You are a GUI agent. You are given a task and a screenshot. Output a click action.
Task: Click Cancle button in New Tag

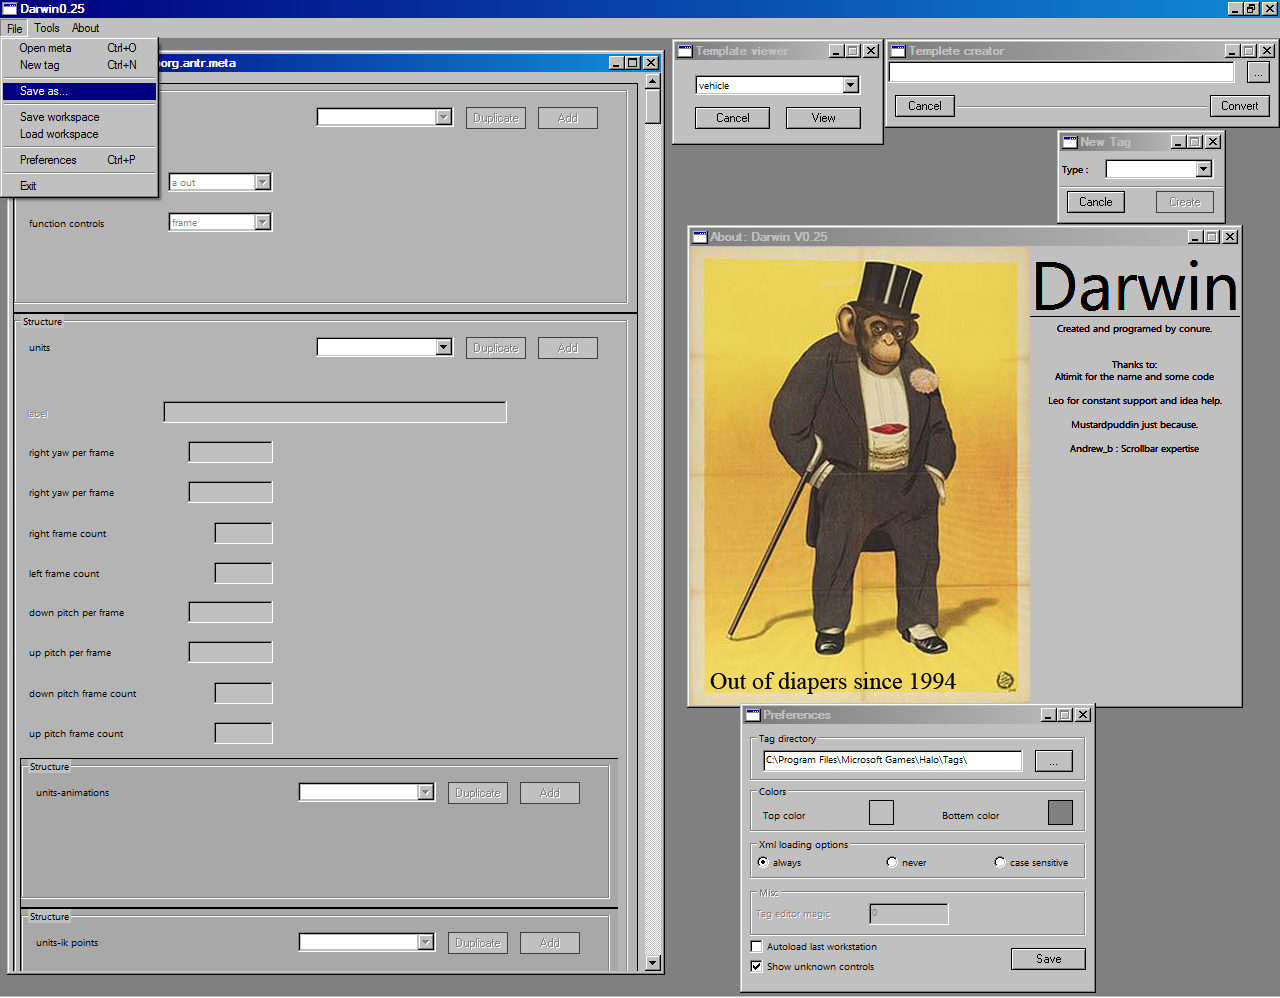coord(1095,202)
